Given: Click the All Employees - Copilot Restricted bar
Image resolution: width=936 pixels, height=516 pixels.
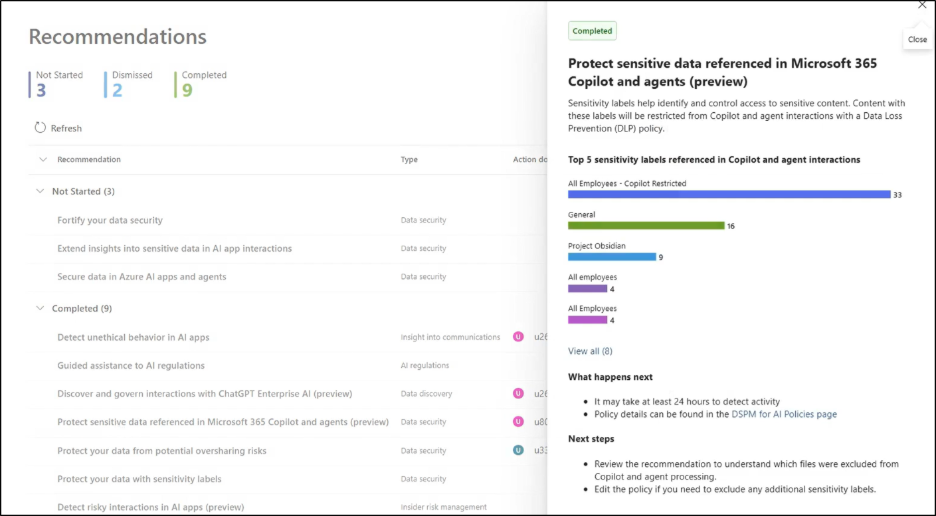Looking at the screenshot, I should [x=728, y=195].
